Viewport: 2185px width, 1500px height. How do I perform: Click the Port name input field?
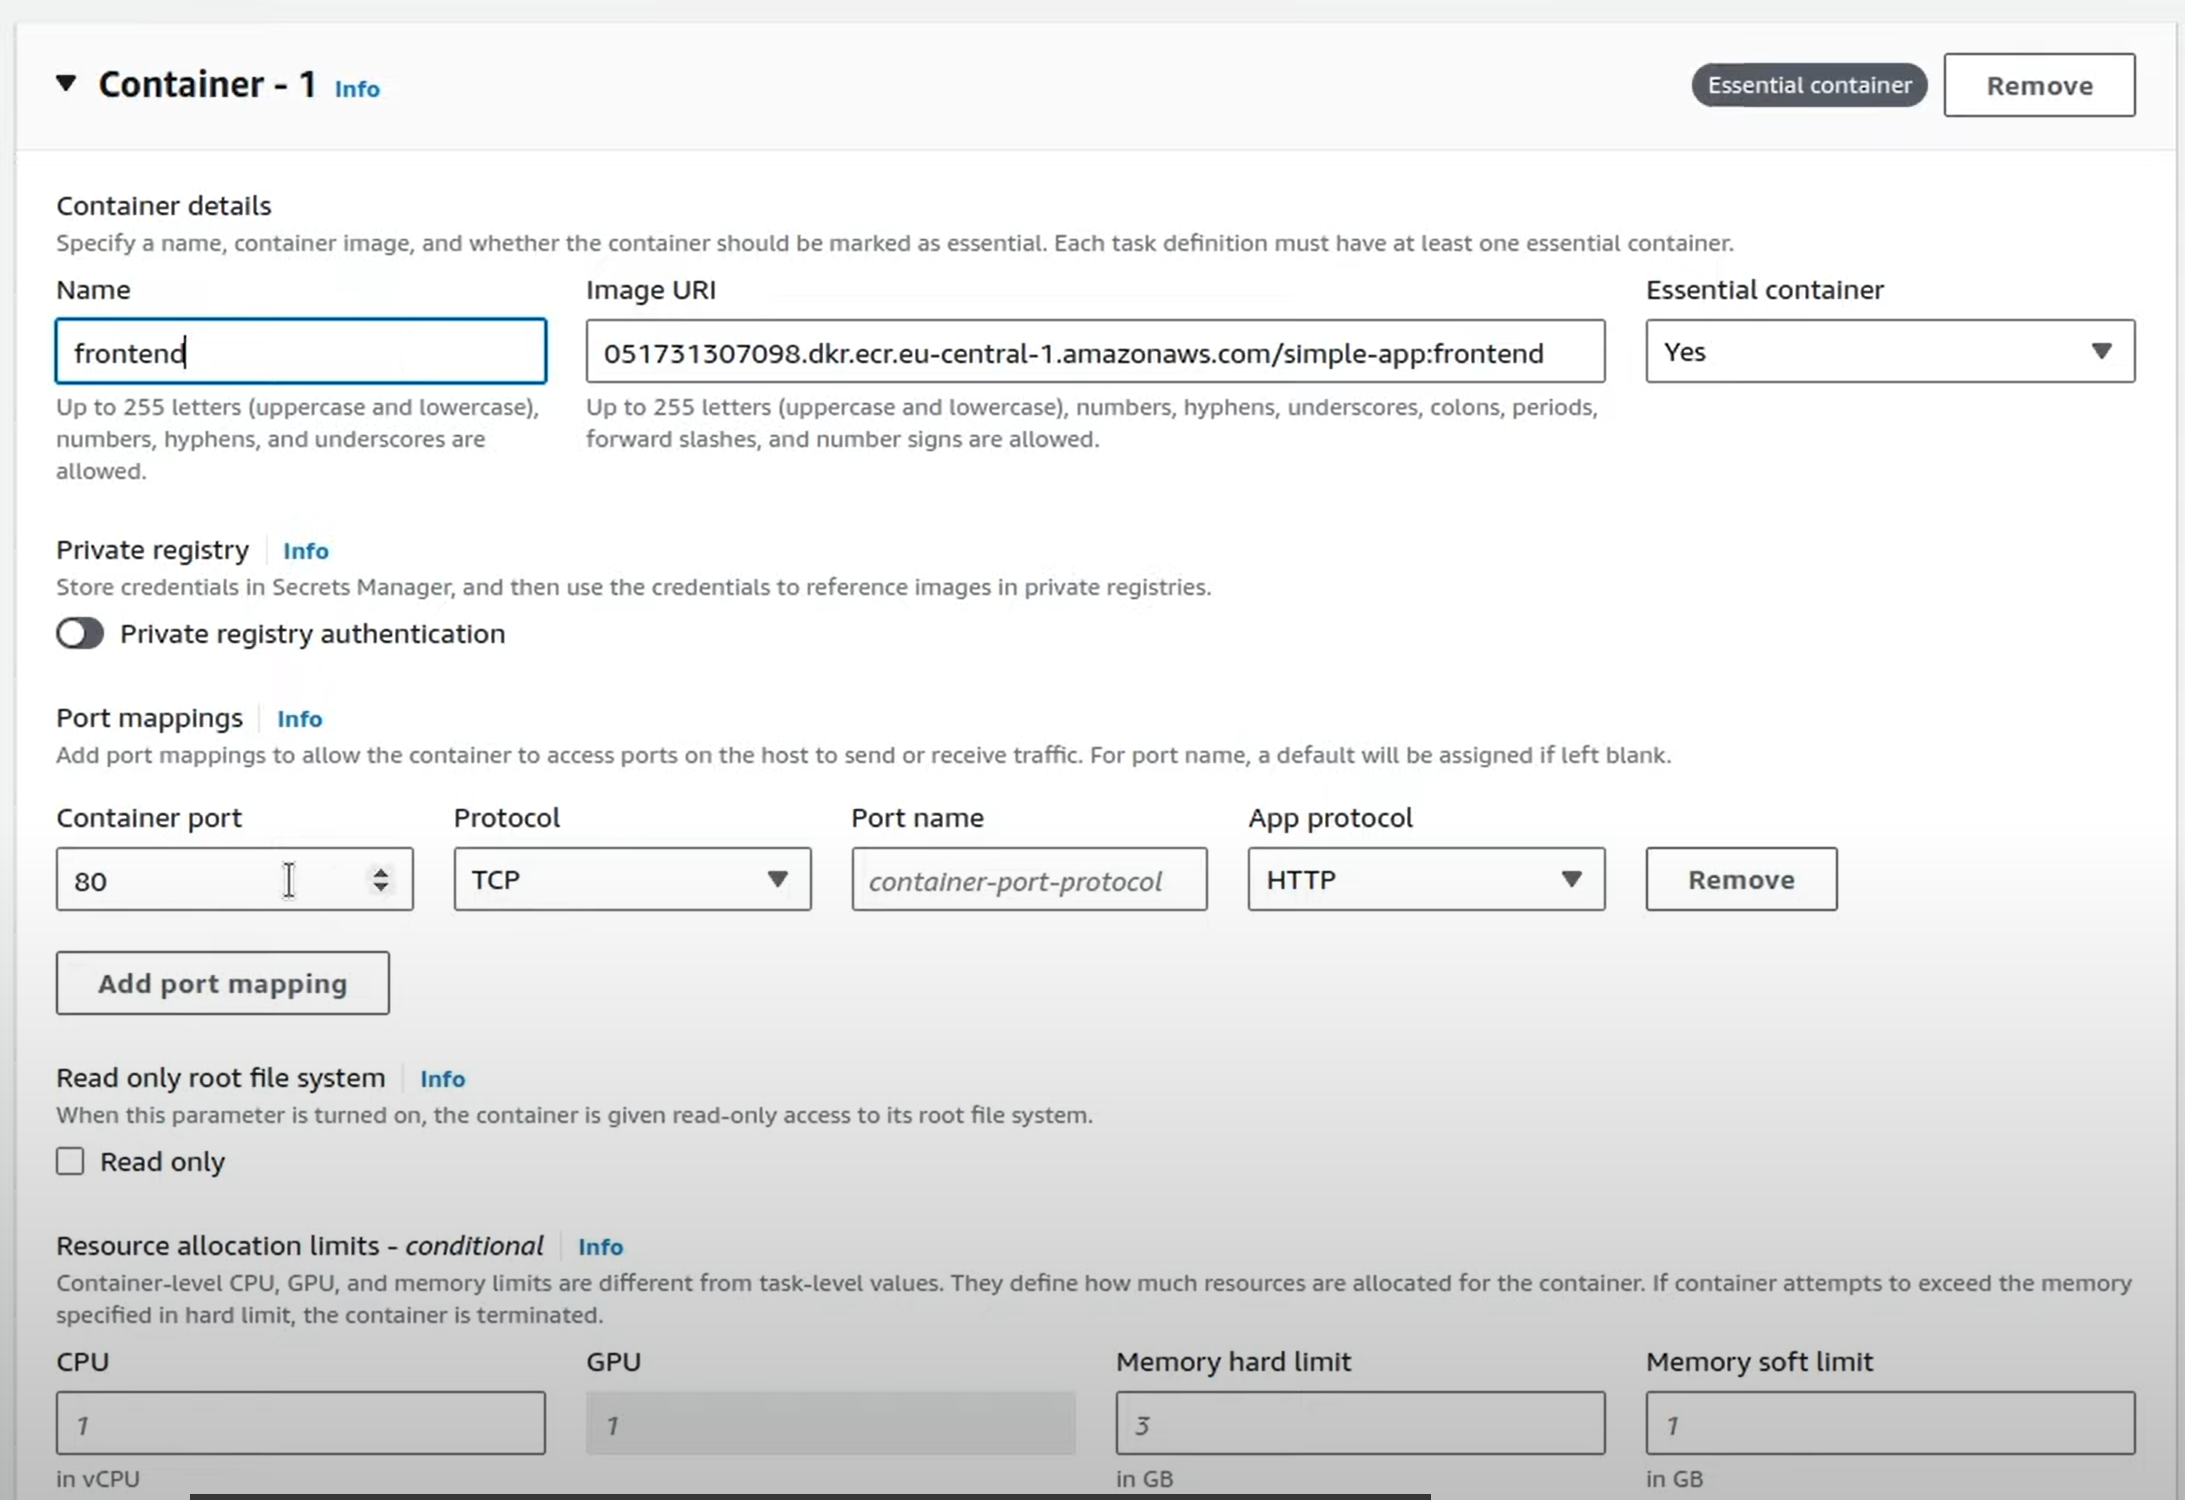[x=1028, y=880]
